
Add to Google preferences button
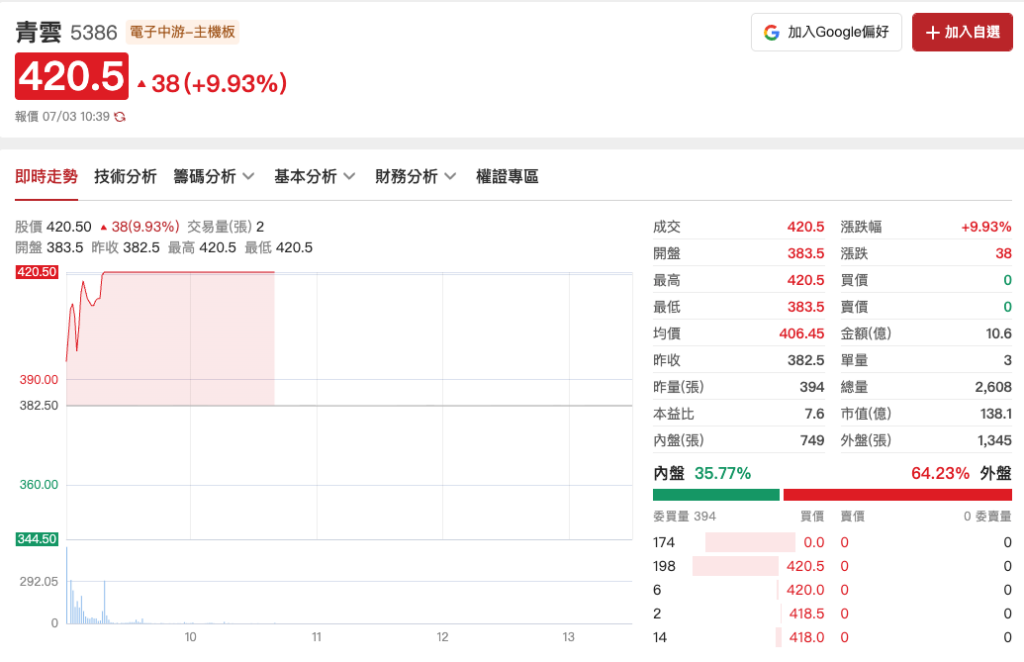pos(826,32)
